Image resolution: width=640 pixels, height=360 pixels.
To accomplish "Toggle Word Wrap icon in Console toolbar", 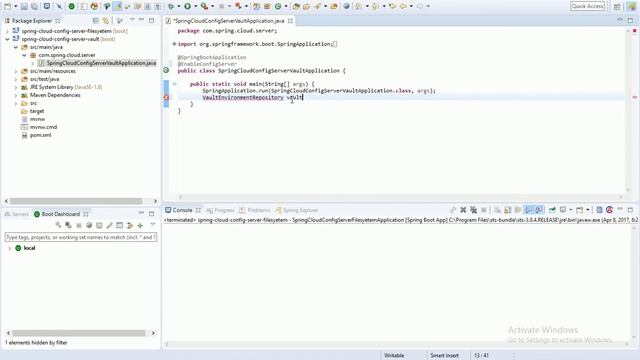I will [x=518, y=210].
